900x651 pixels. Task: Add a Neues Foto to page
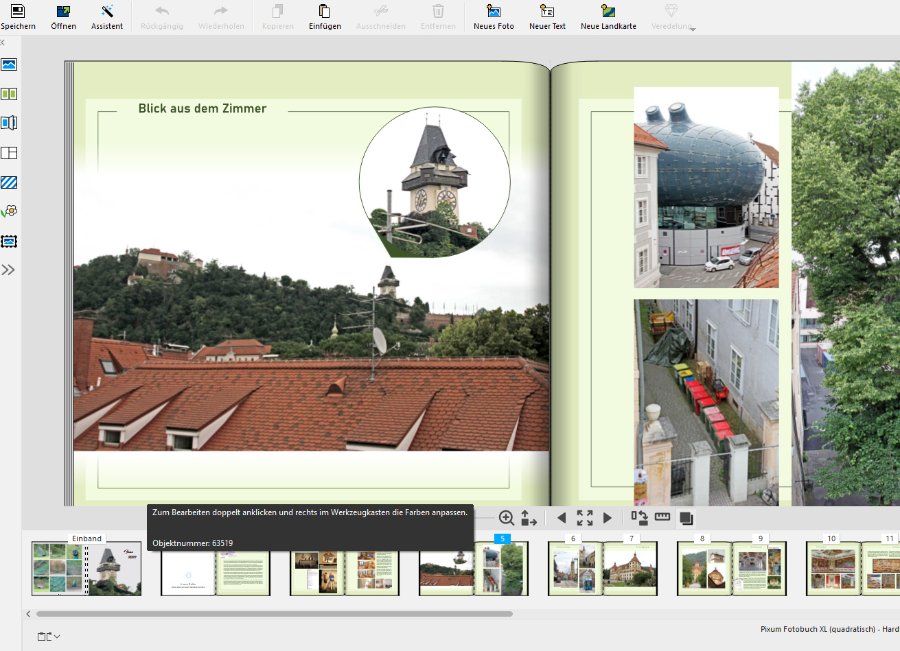pos(493,11)
